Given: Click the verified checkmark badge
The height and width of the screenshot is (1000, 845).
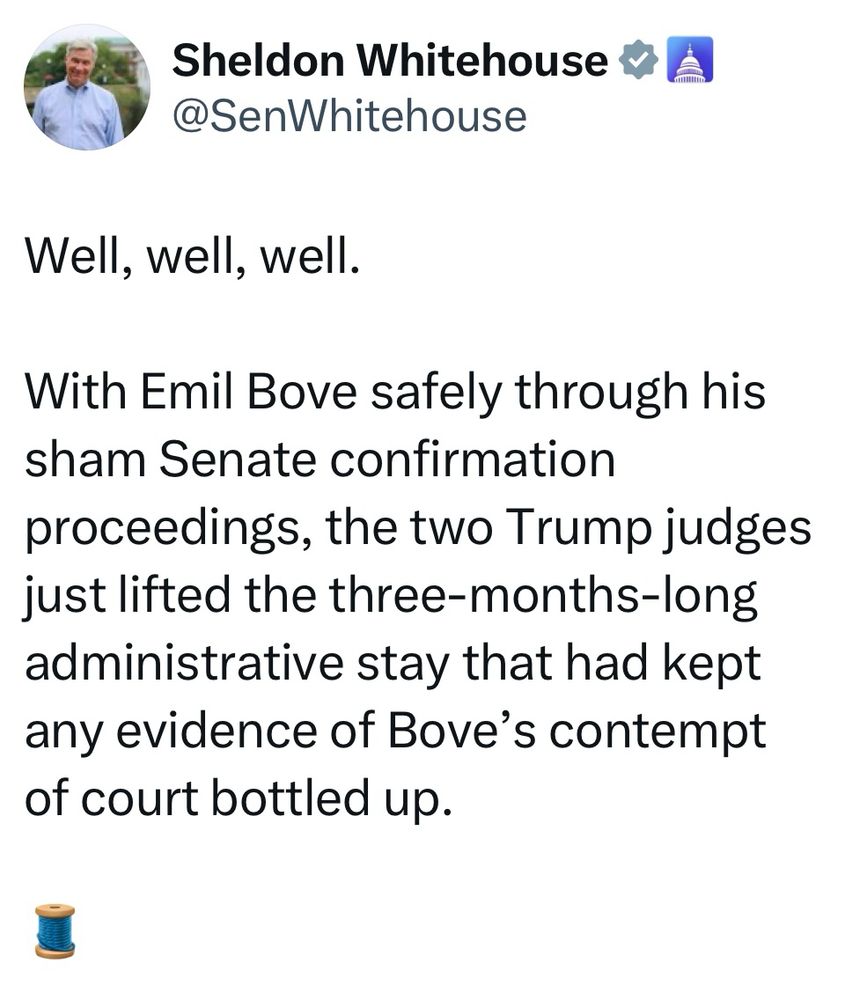Looking at the screenshot, I should [638, 59].
